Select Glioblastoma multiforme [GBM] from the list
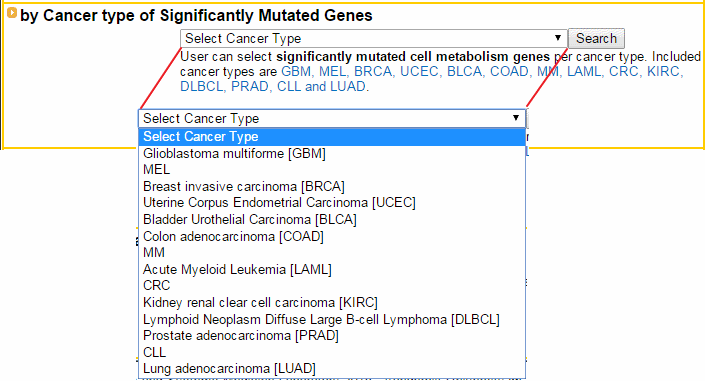705x381 pixels. tap(332, 153)
